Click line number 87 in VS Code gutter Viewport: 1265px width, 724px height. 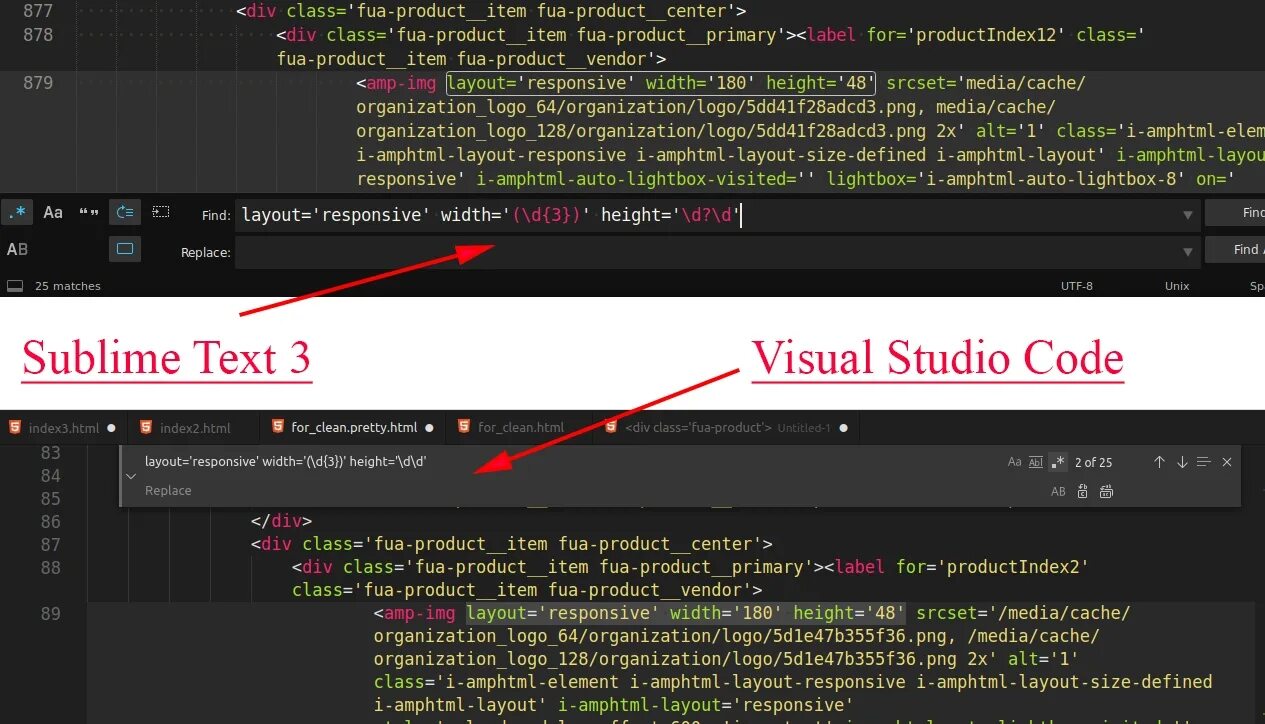click(x=50, y=544)
